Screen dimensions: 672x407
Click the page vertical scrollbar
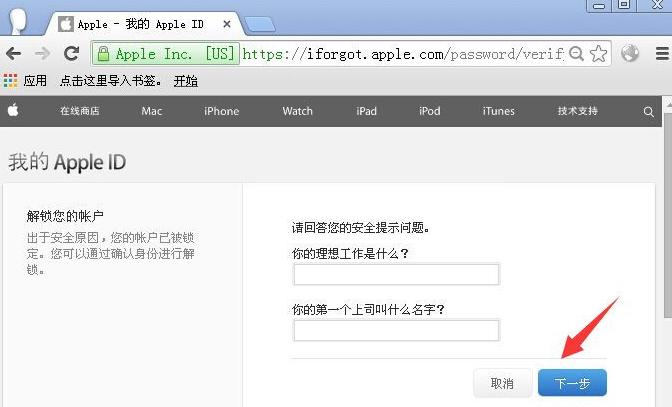click(668, 214)
